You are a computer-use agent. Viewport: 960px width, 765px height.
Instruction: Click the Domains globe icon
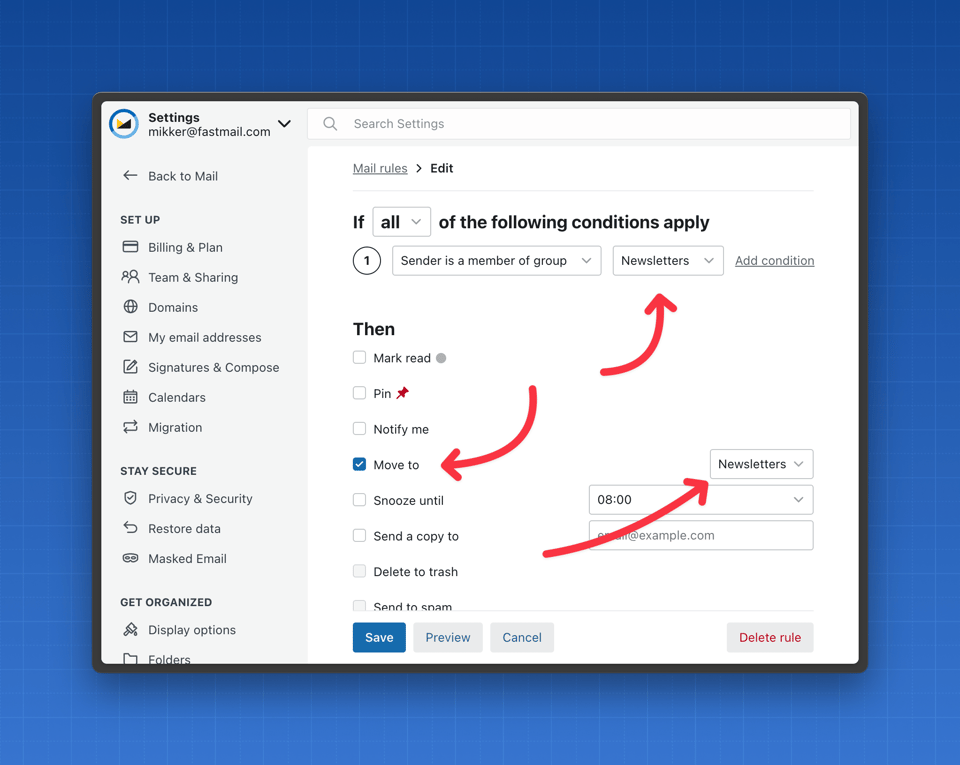pos(130,307)
